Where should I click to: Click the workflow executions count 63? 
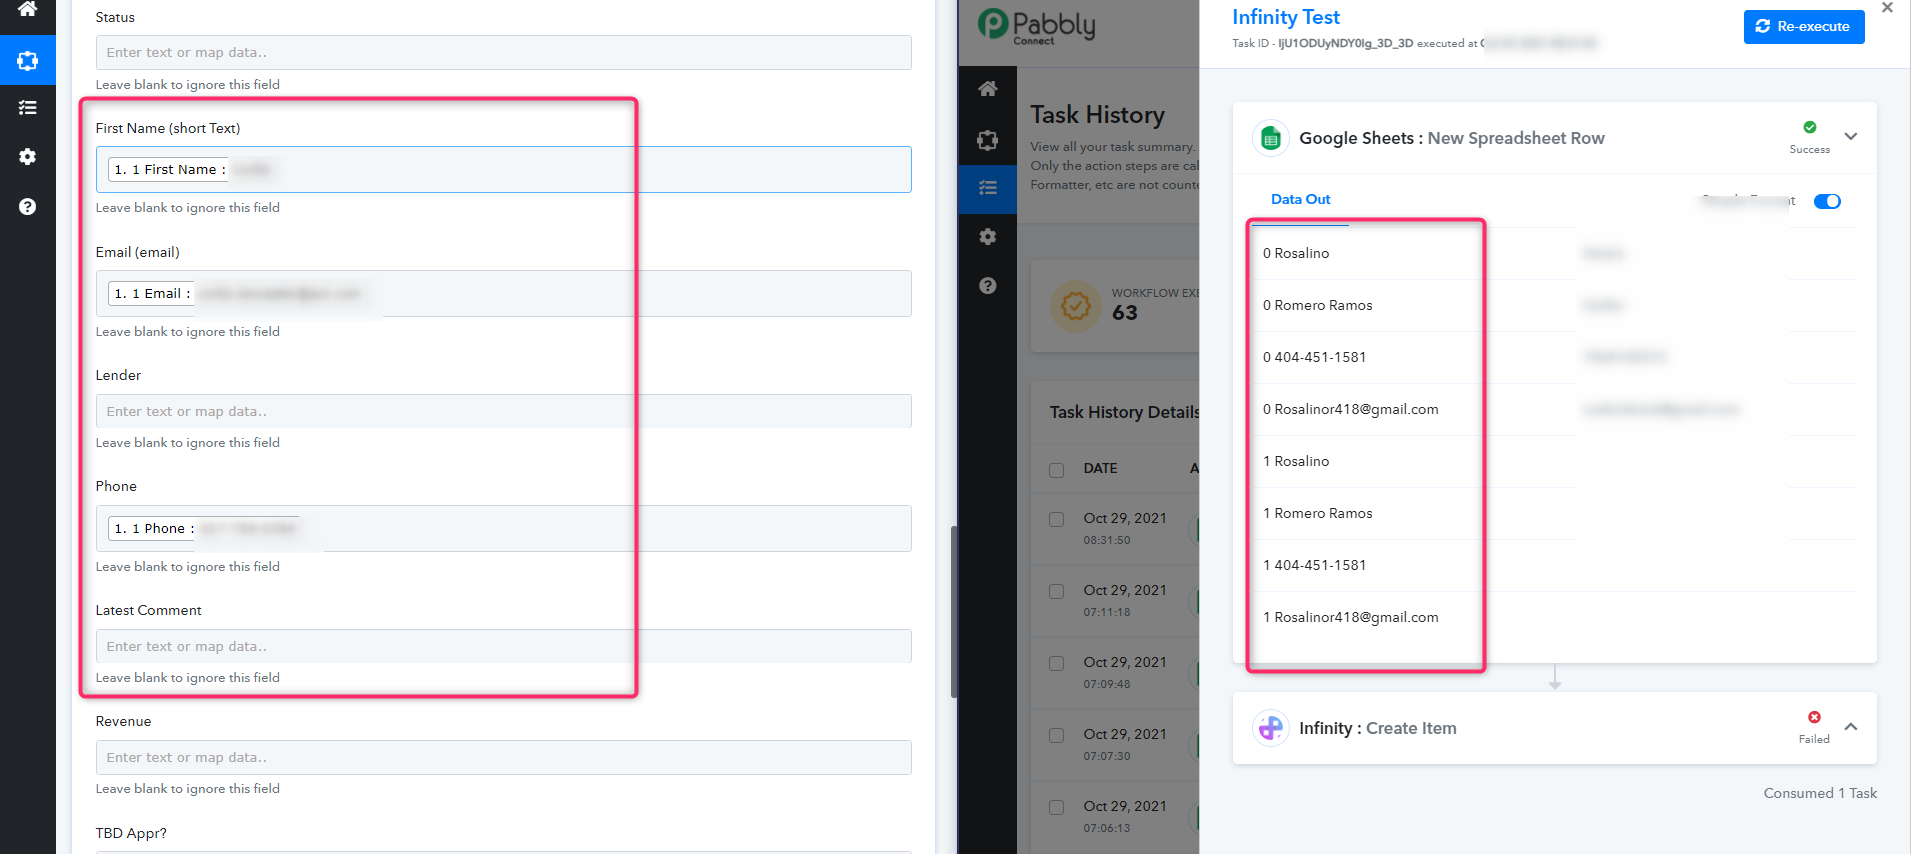pos(1125,313)
